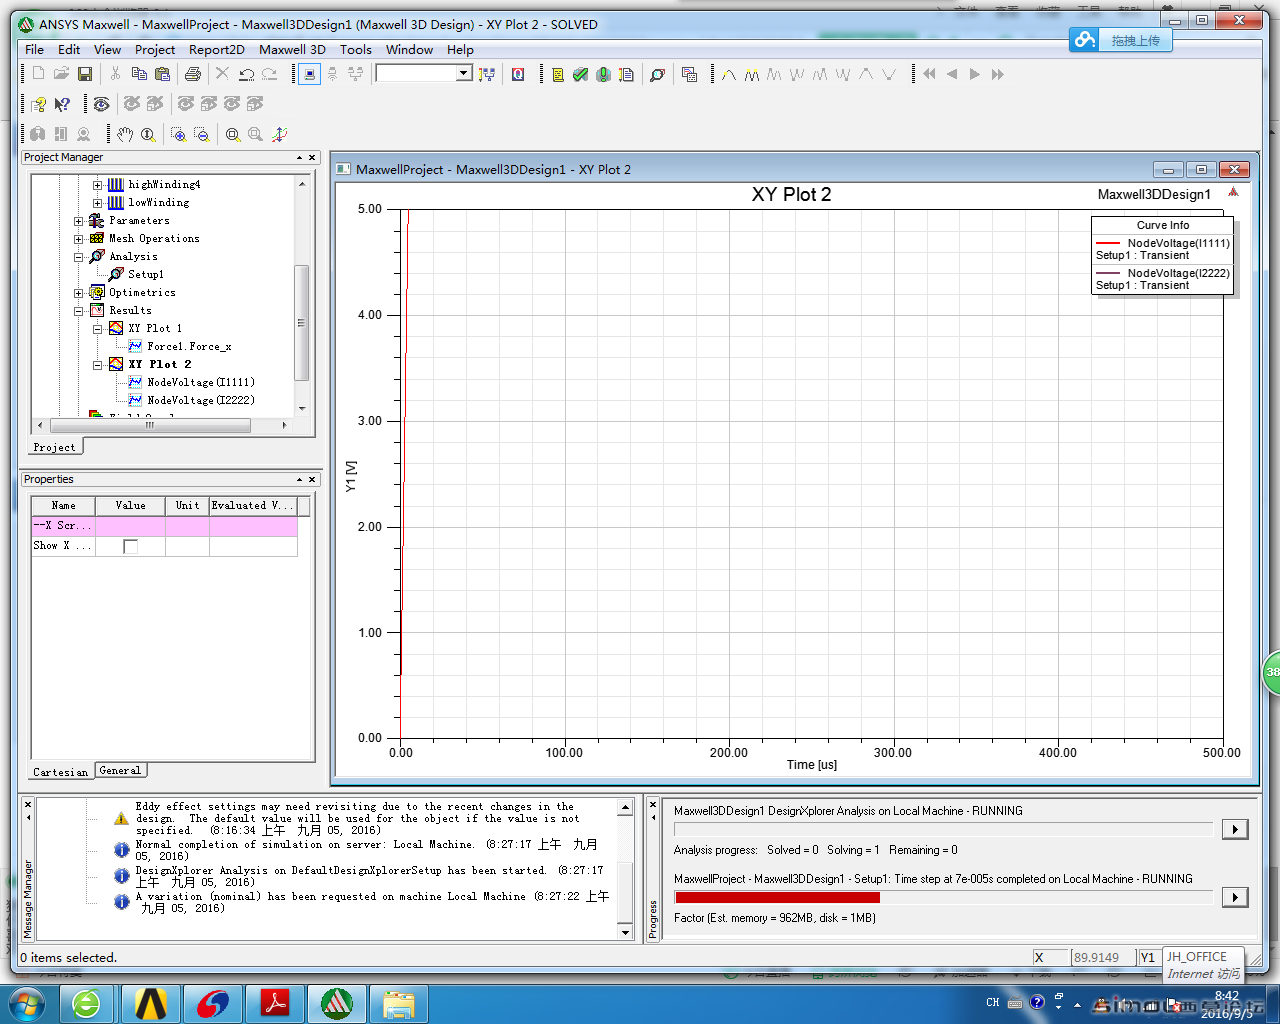This screenshot has width=1280, height=1024.
Task: Collapse the Results tree node
Action: [79, 311]
